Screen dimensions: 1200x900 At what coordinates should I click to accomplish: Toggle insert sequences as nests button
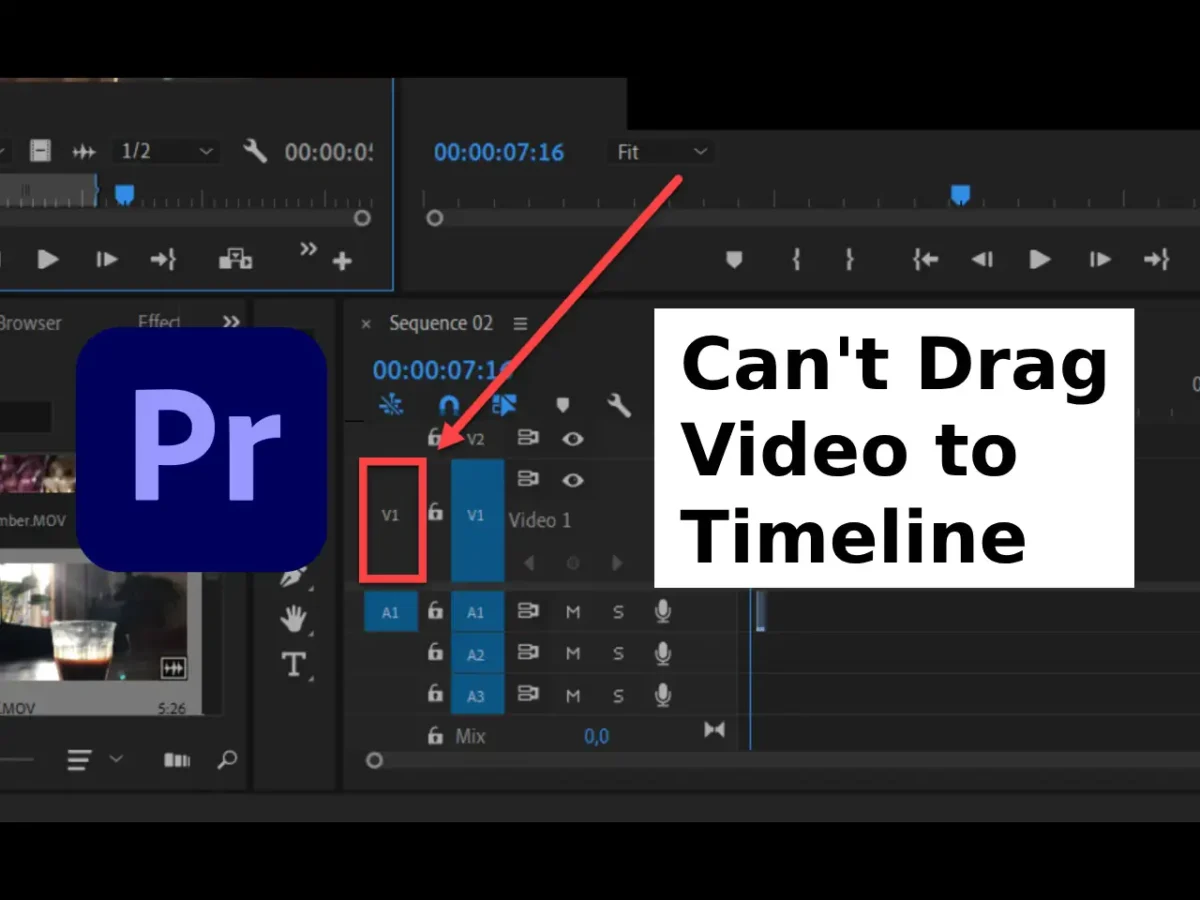pos(390,405)
